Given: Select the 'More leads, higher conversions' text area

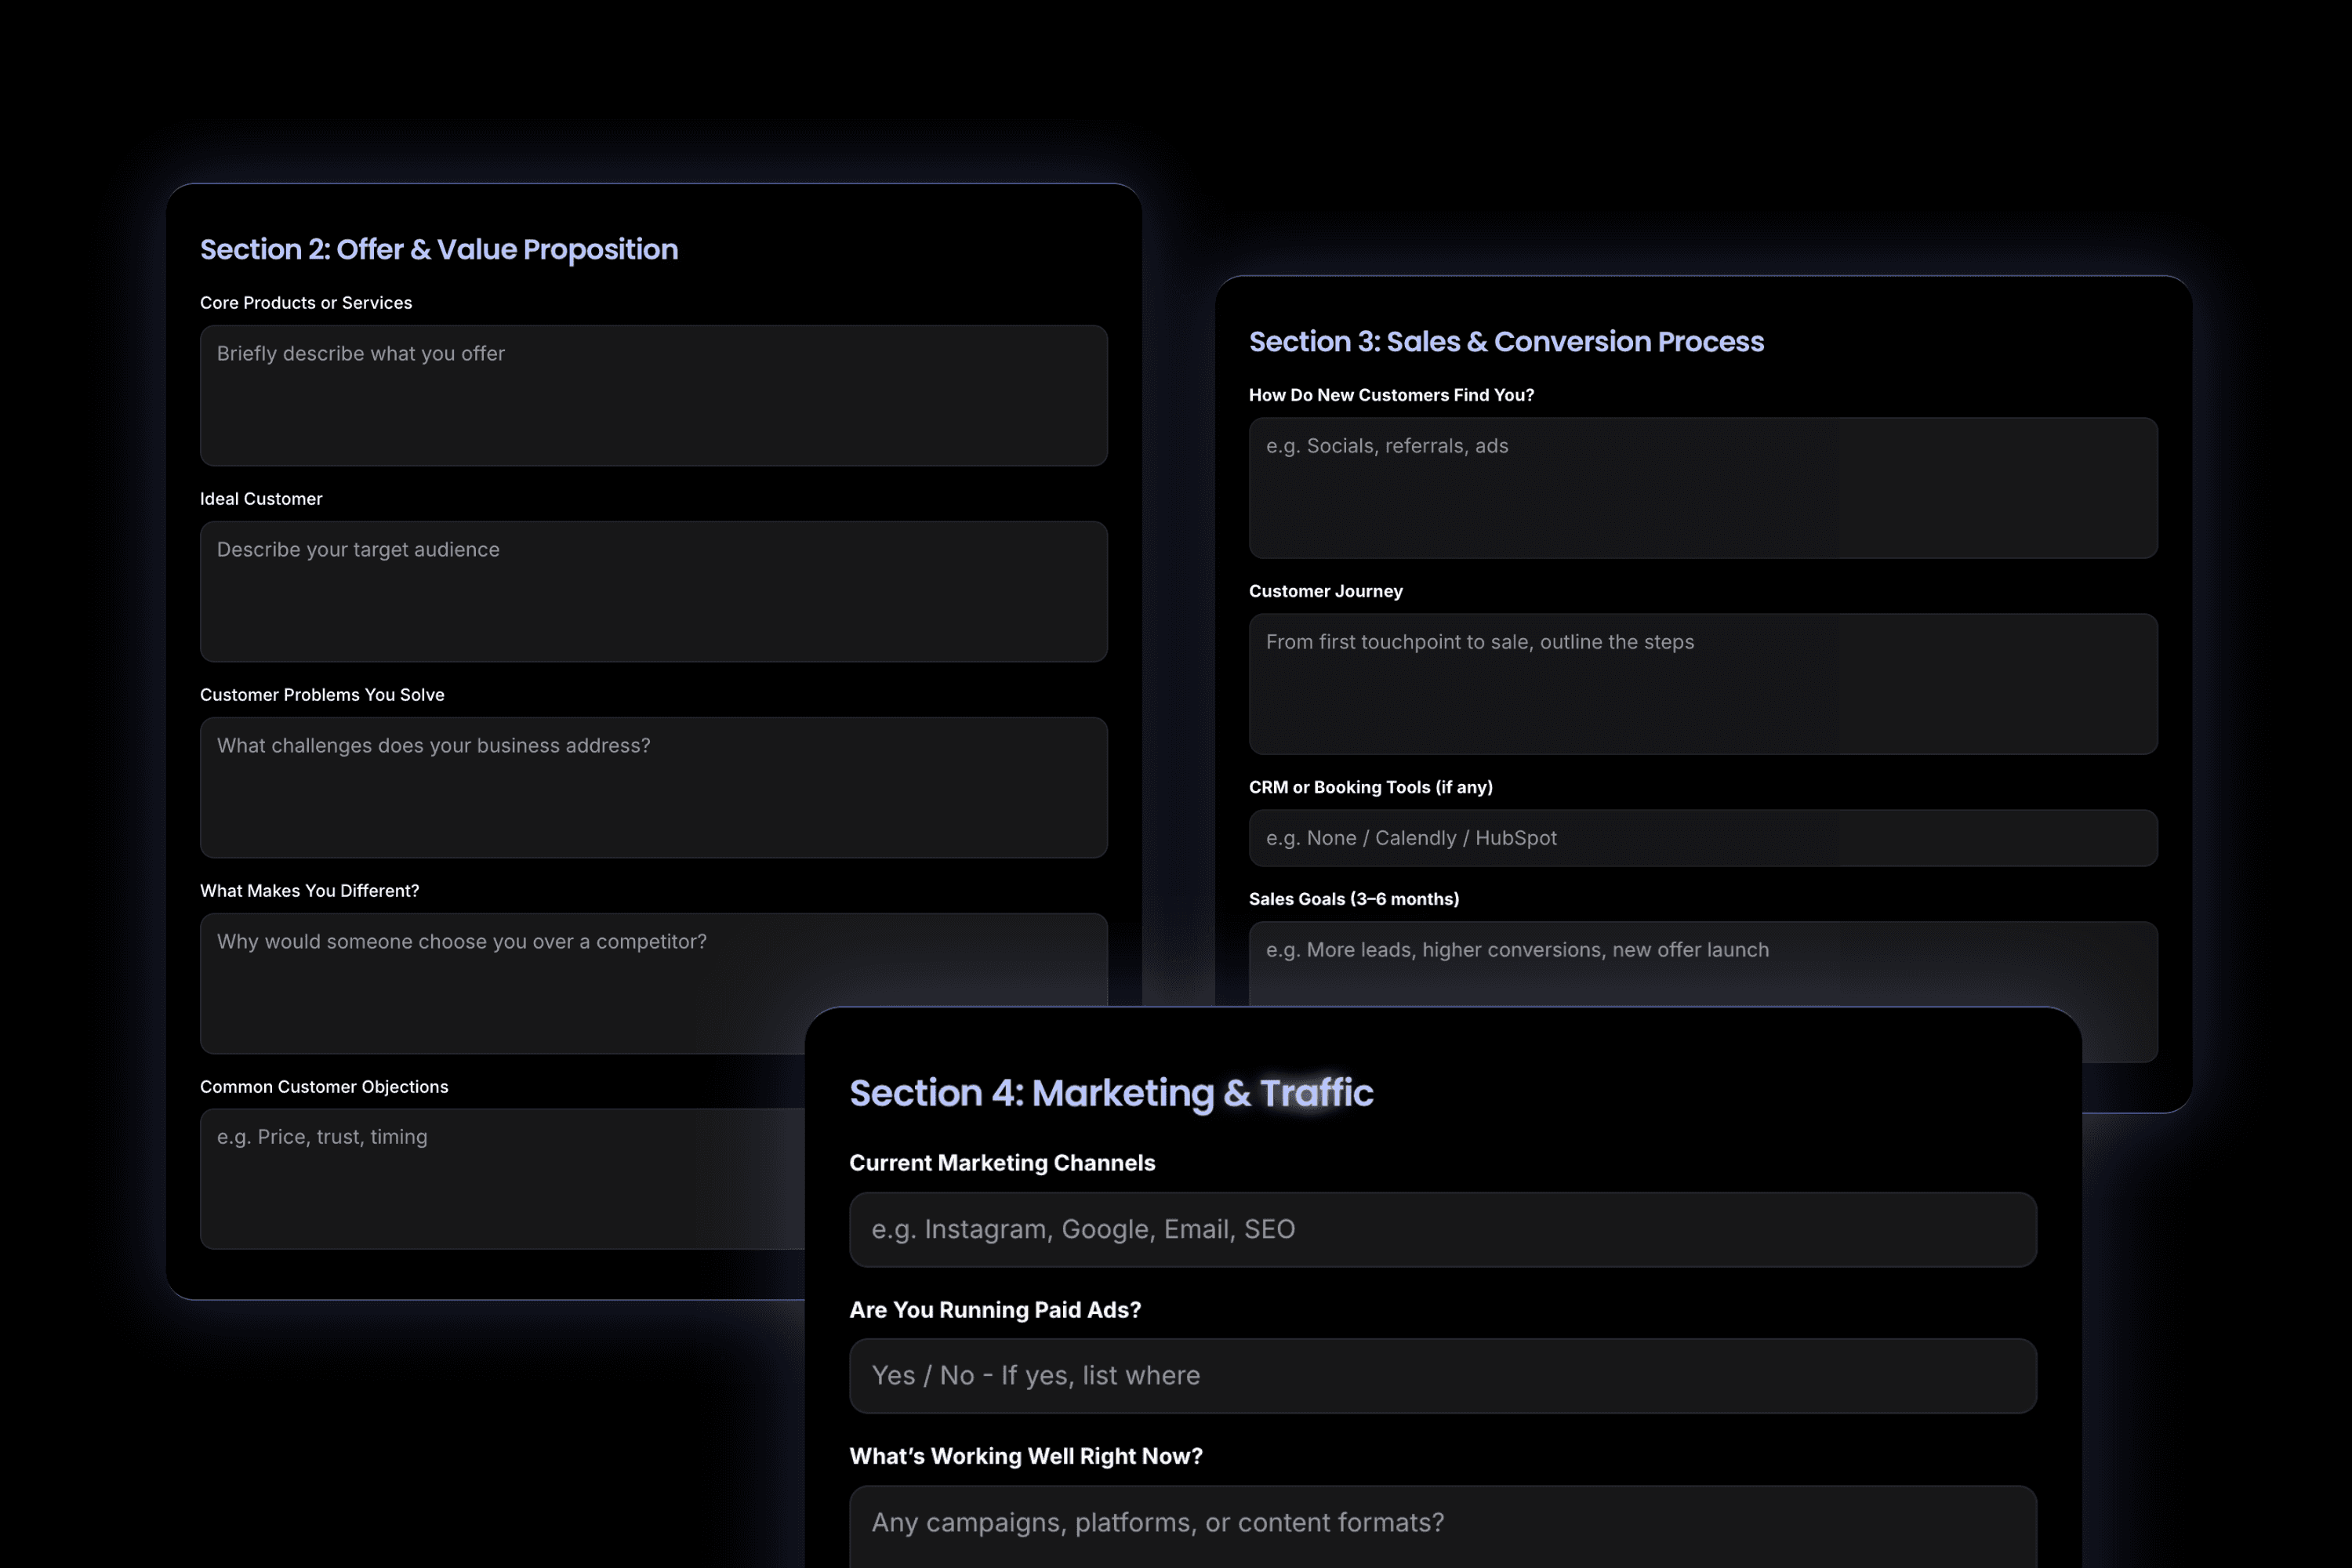Looking at the screenshot, I should (1702, 962).
